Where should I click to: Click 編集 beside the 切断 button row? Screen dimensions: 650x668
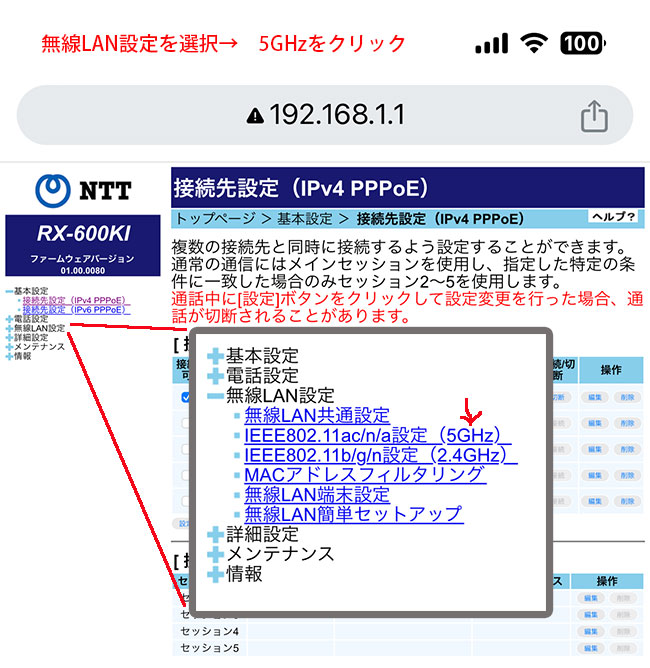[x=595, y=397]
